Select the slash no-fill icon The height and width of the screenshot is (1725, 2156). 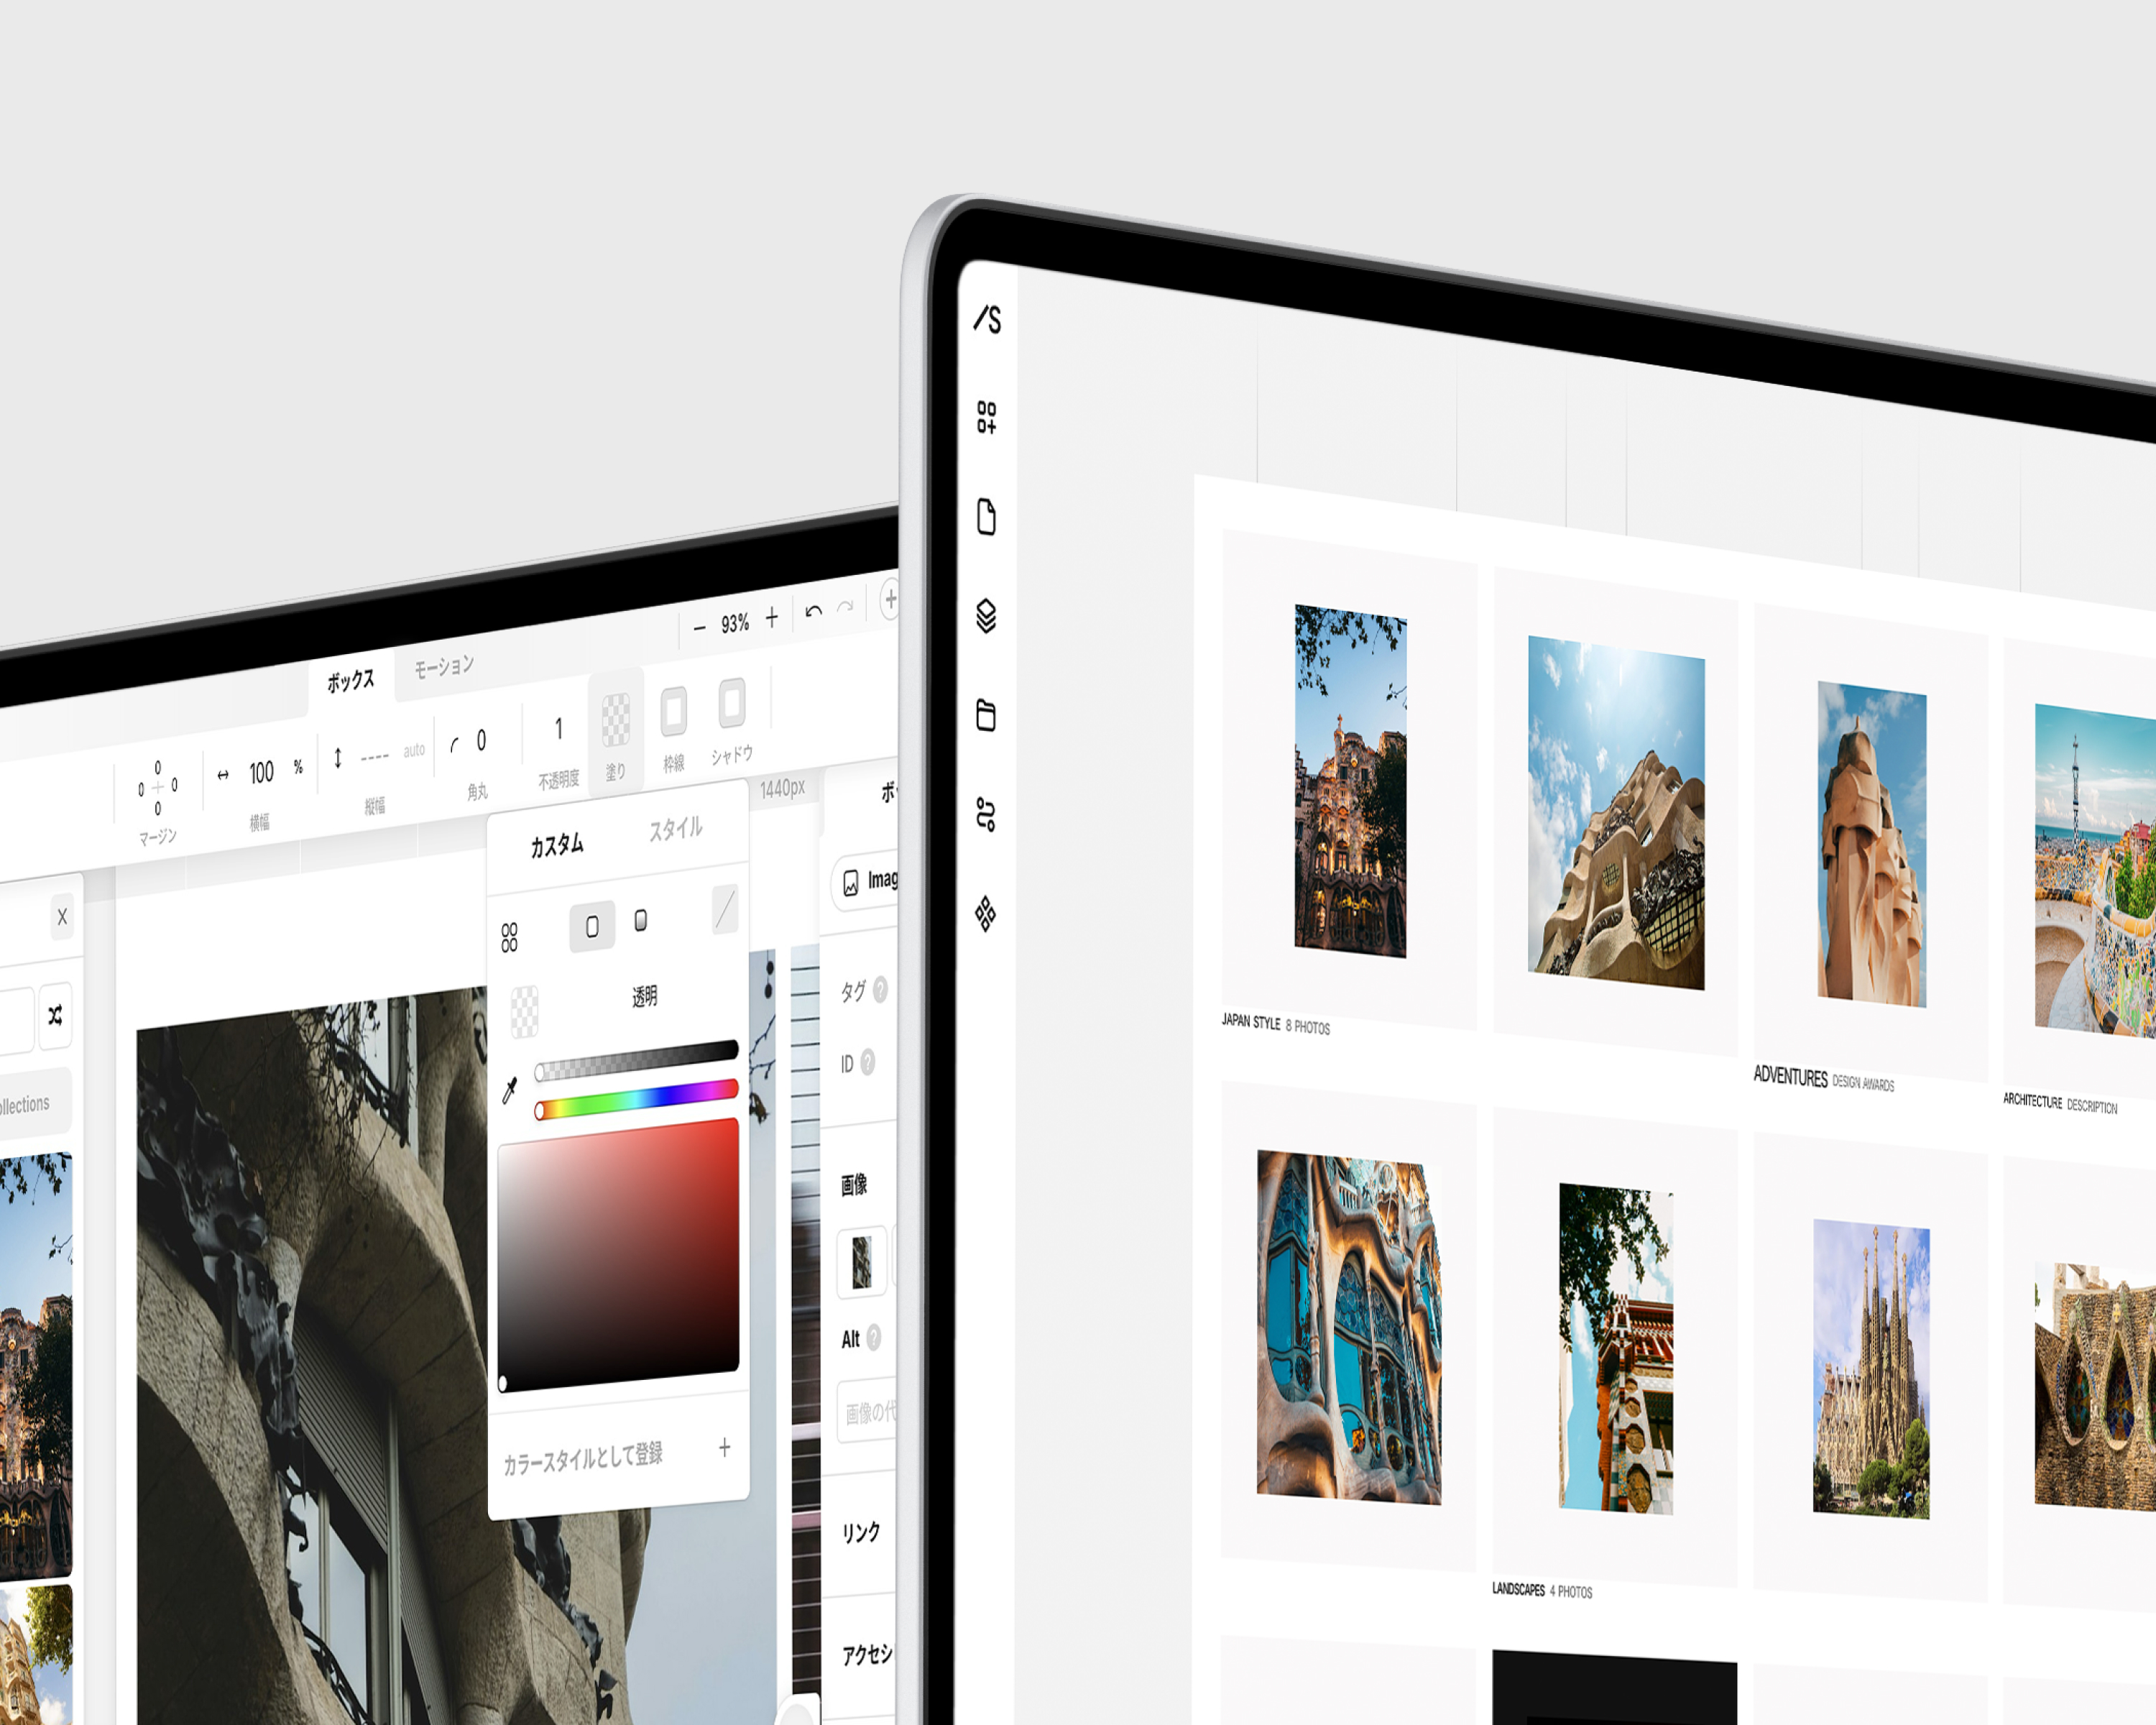[725, 909]
